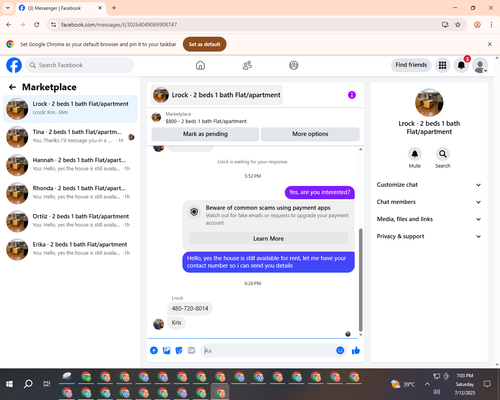Click Mark as pending button
500x400 pixels.
205,134
